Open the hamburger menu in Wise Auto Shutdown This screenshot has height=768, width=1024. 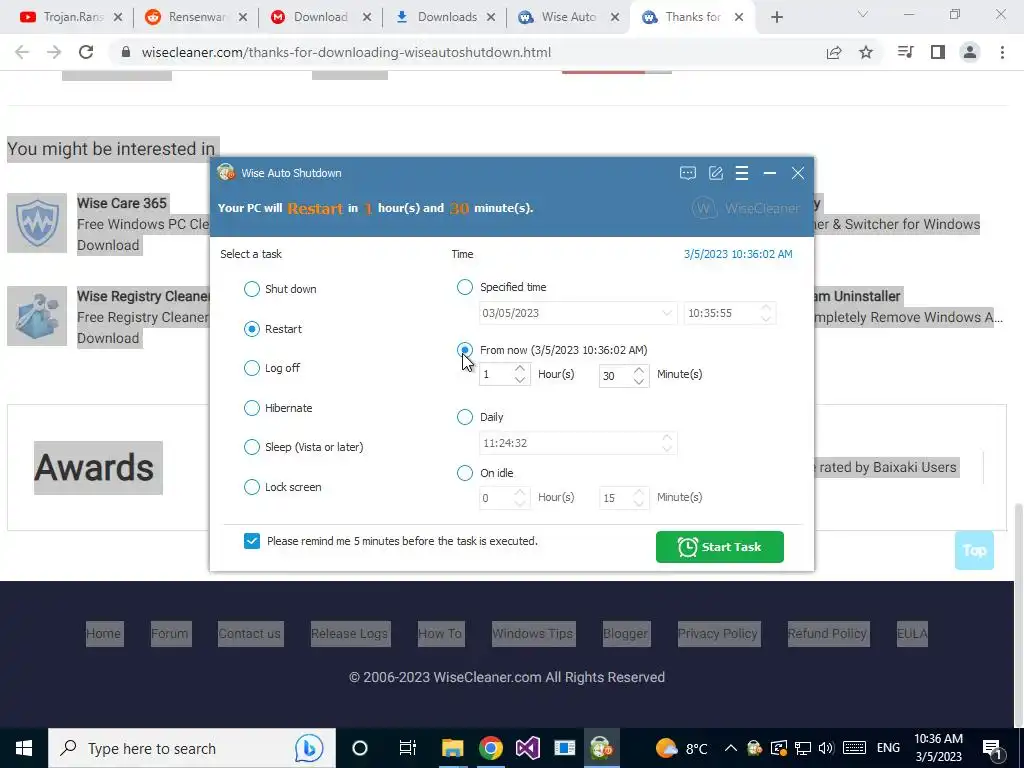742,173
